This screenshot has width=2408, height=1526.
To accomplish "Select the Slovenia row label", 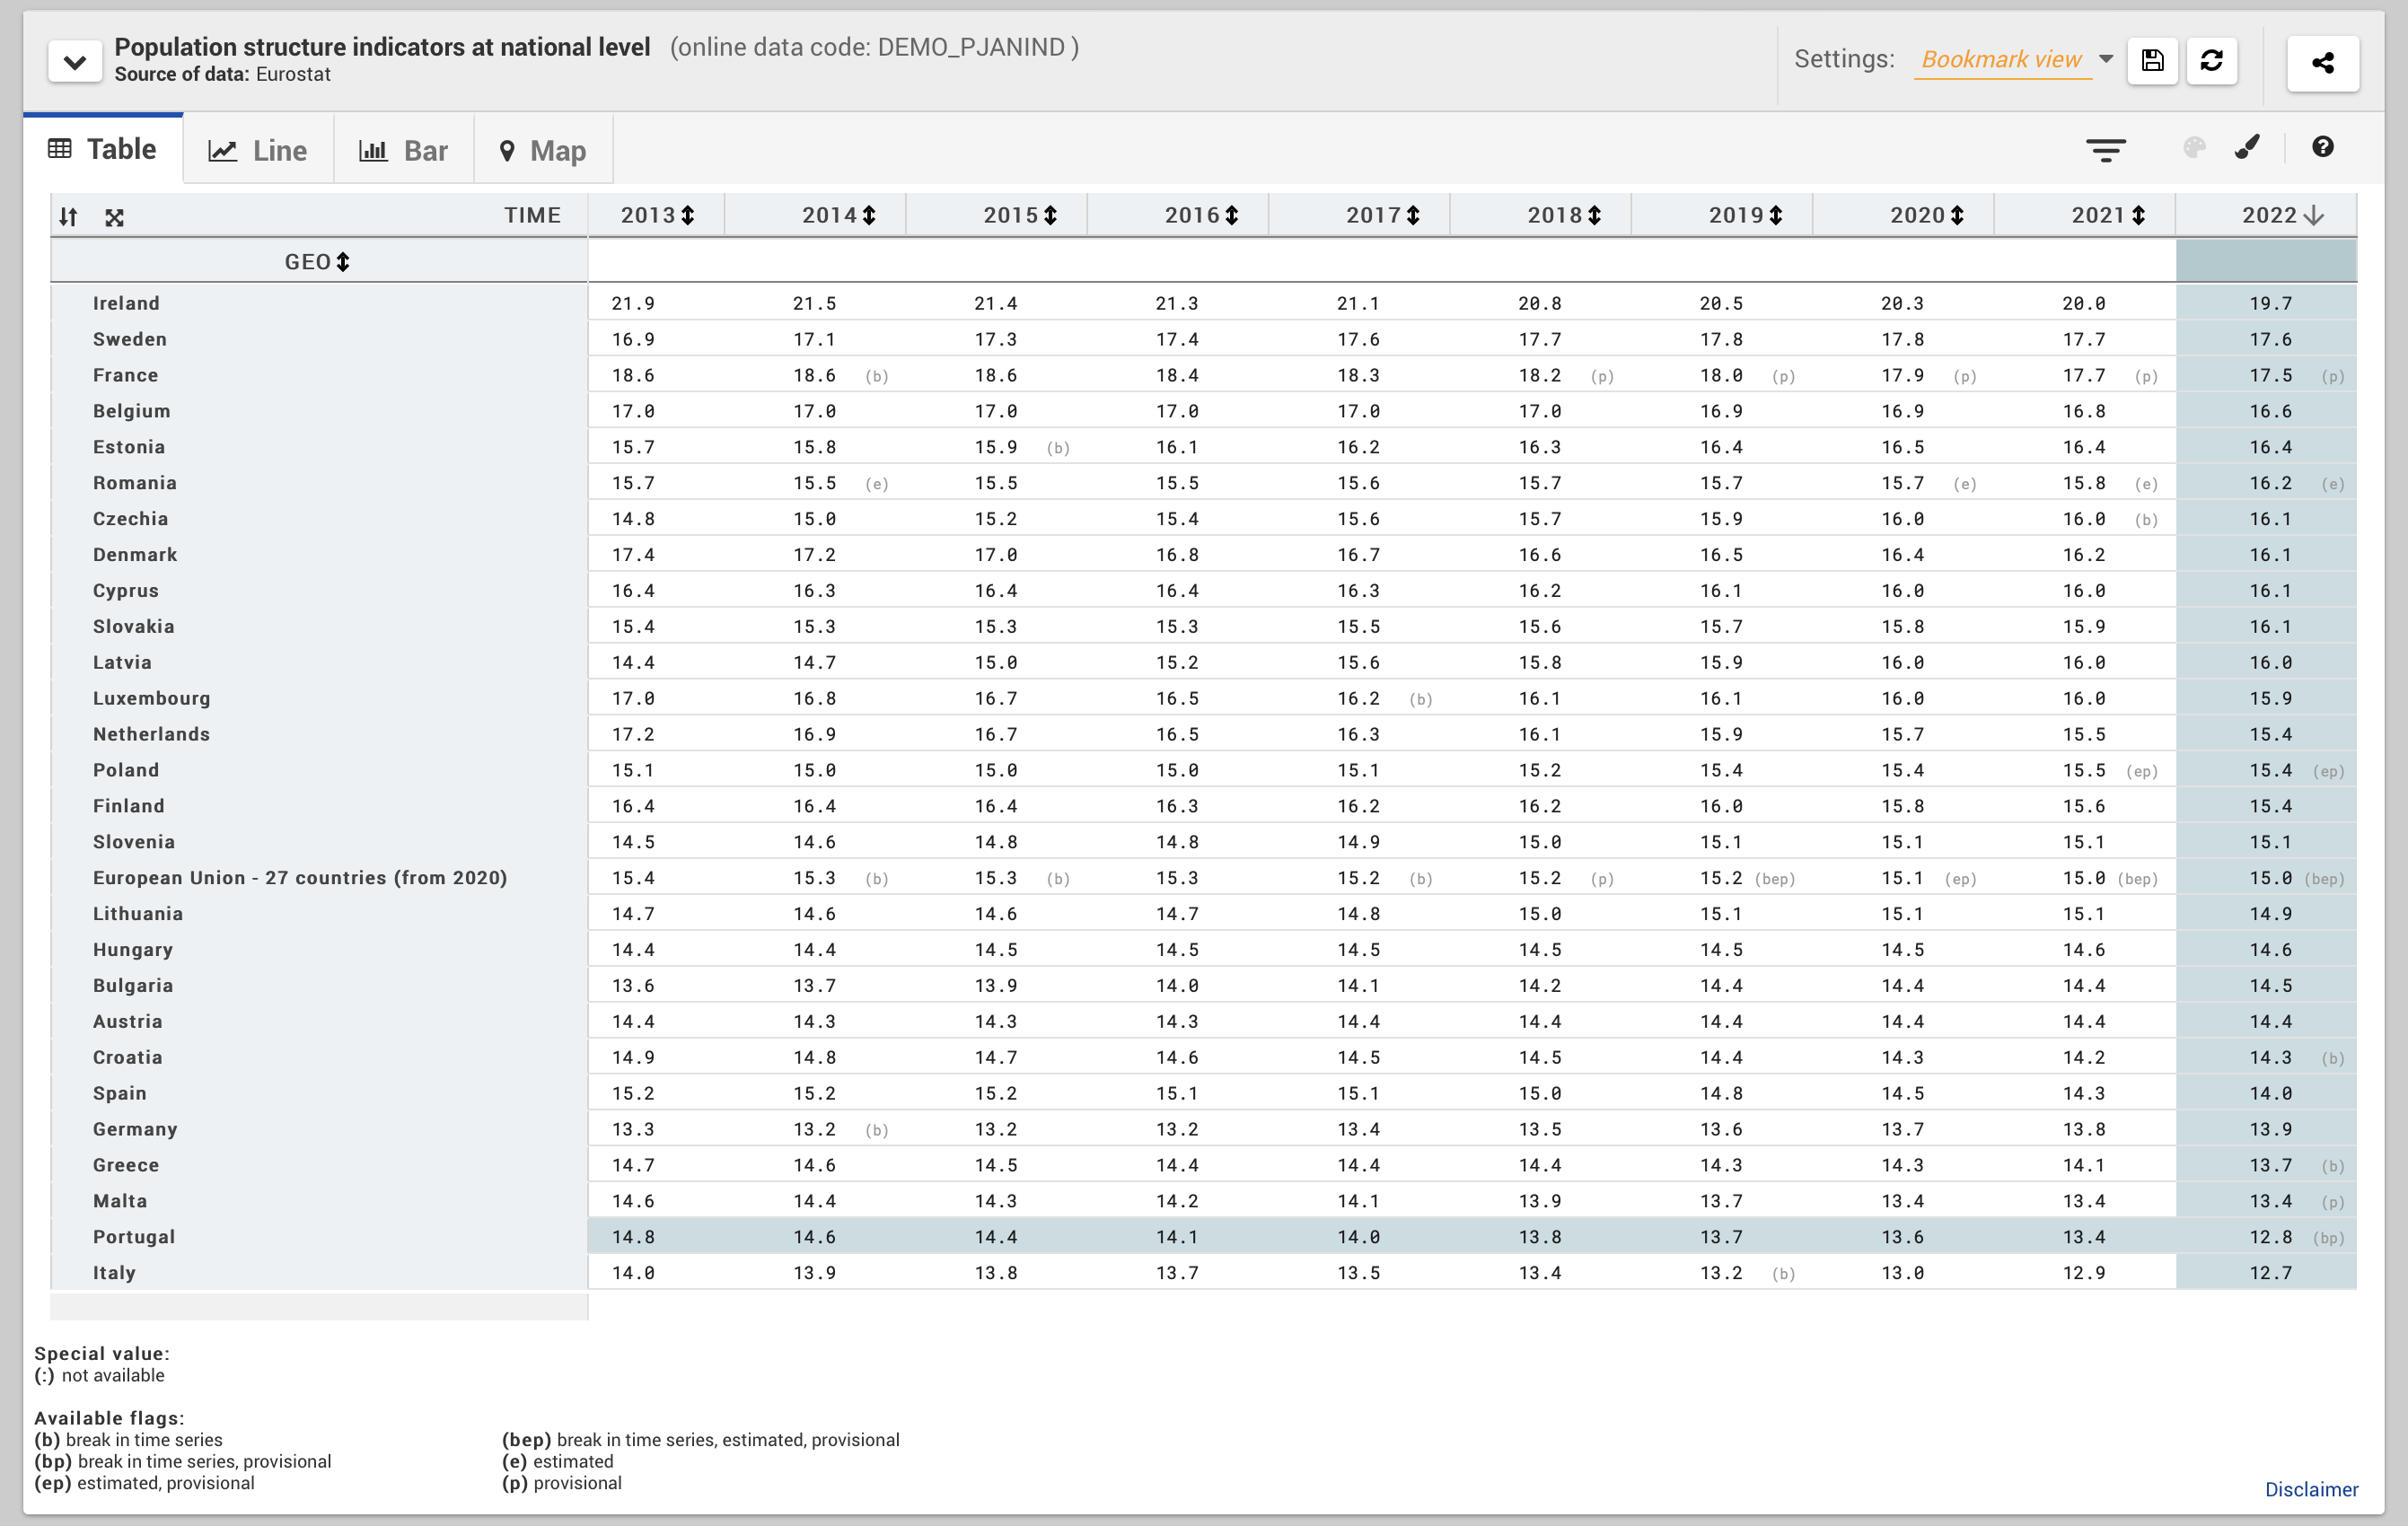I will tap(134, 842).
